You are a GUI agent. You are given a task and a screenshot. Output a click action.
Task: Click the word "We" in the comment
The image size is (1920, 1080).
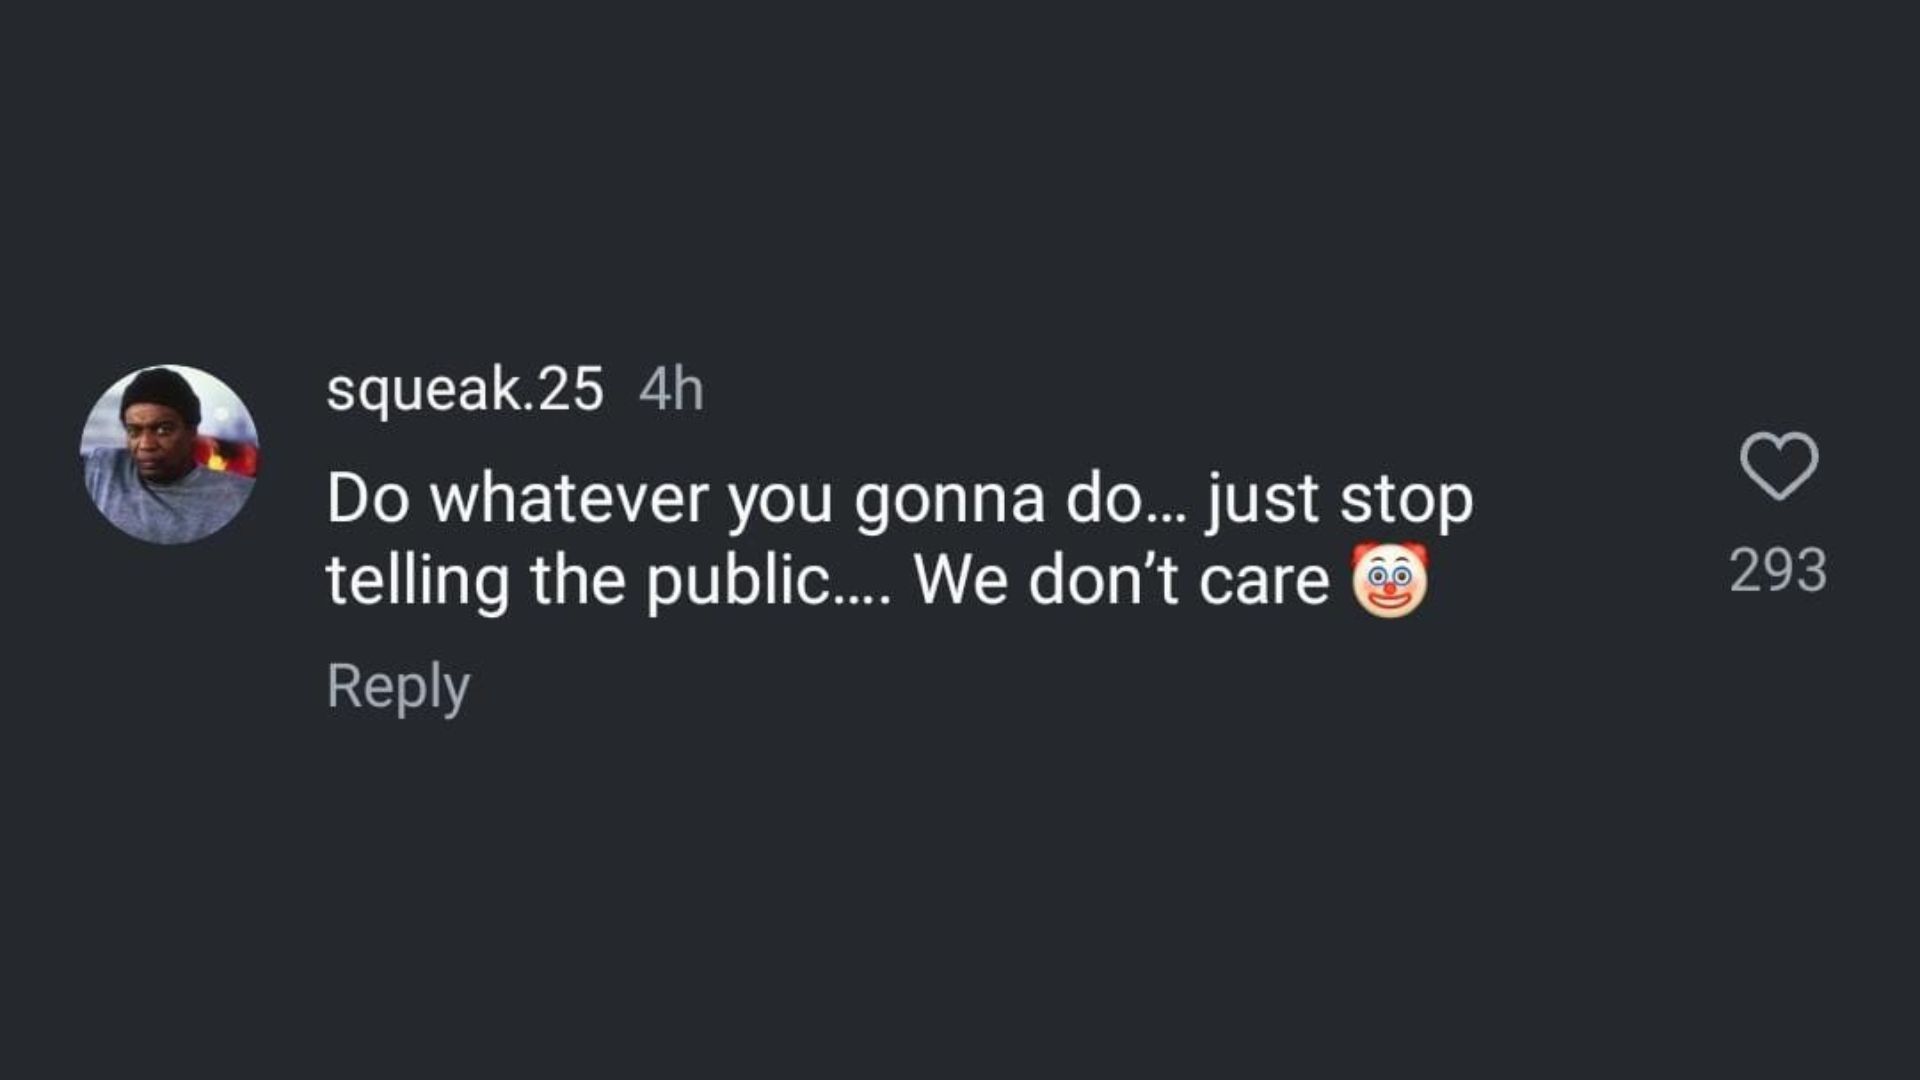click(959, 580)
